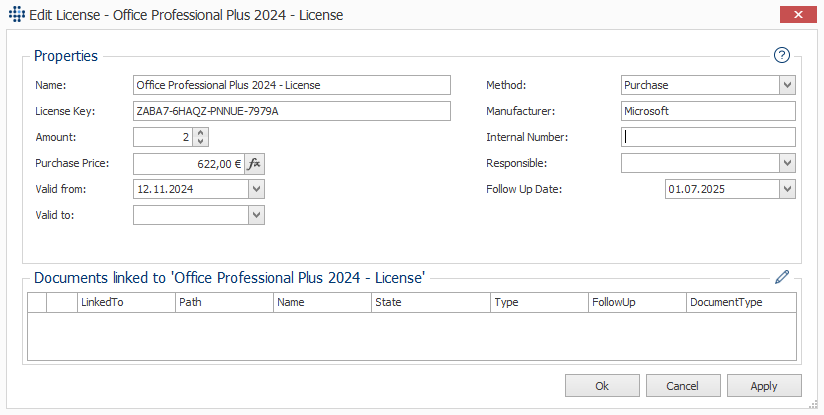Viewport: 824px width, 415px height.
Task: Click the Cancel button
Action: click(683, 386)
